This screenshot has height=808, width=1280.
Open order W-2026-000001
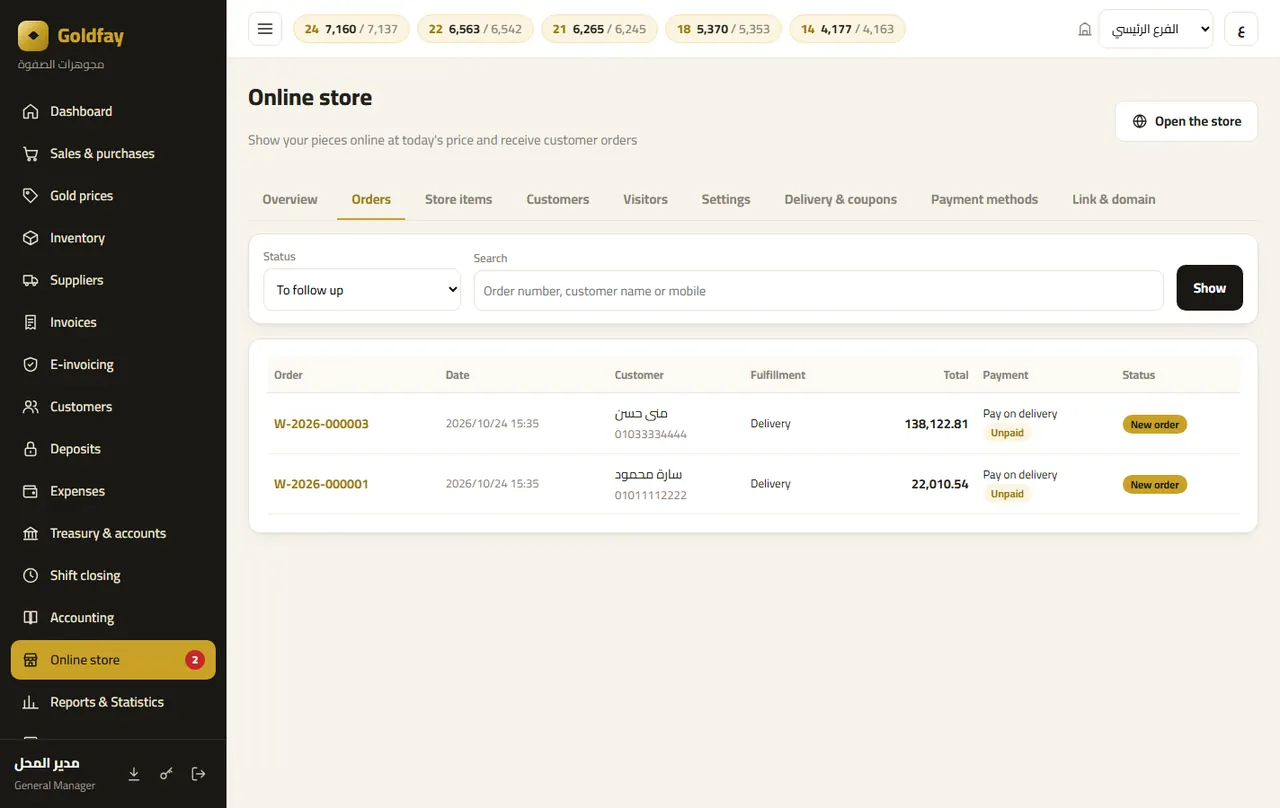click(x=321, y=484)
